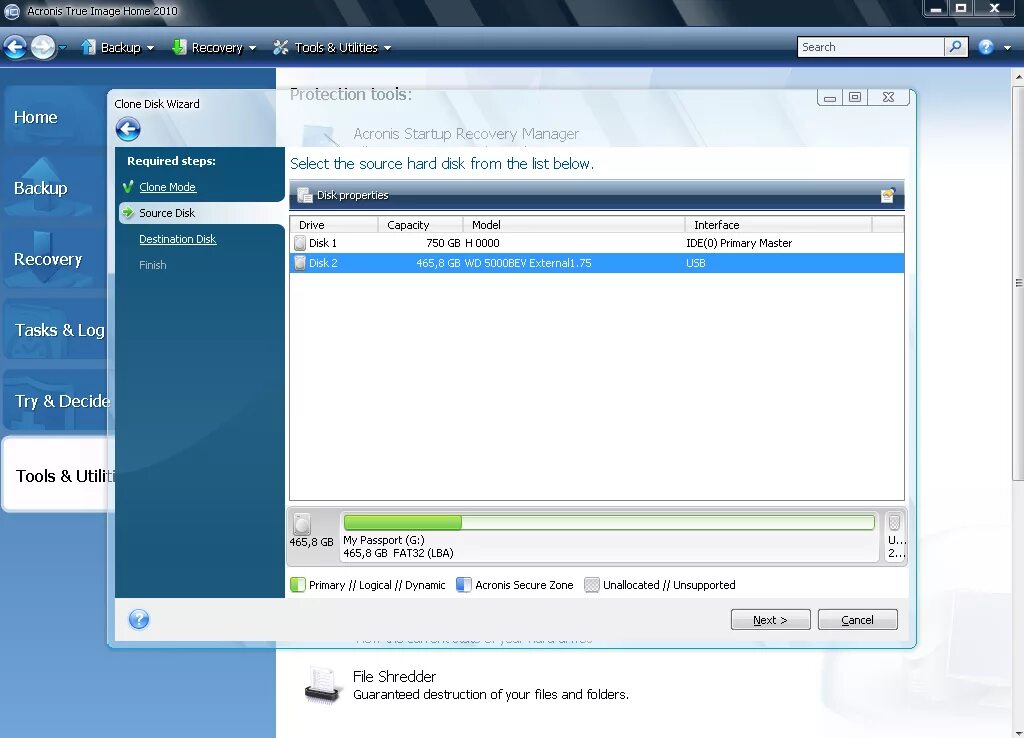Click the wizard back arrow button

tap(128, 129)
